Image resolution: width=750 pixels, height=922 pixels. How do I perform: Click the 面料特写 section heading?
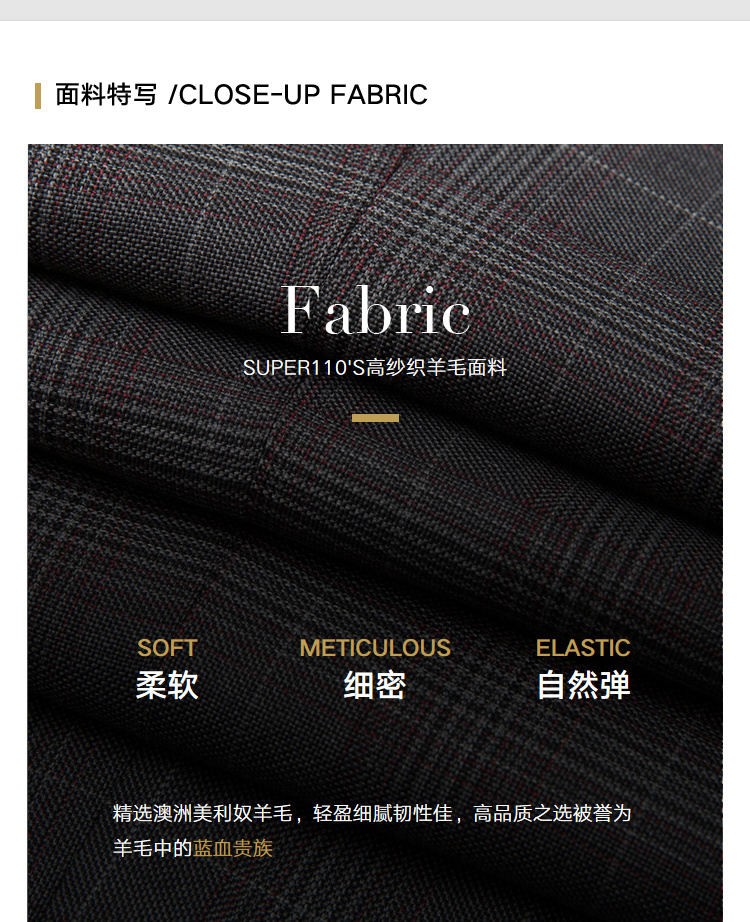106,95
